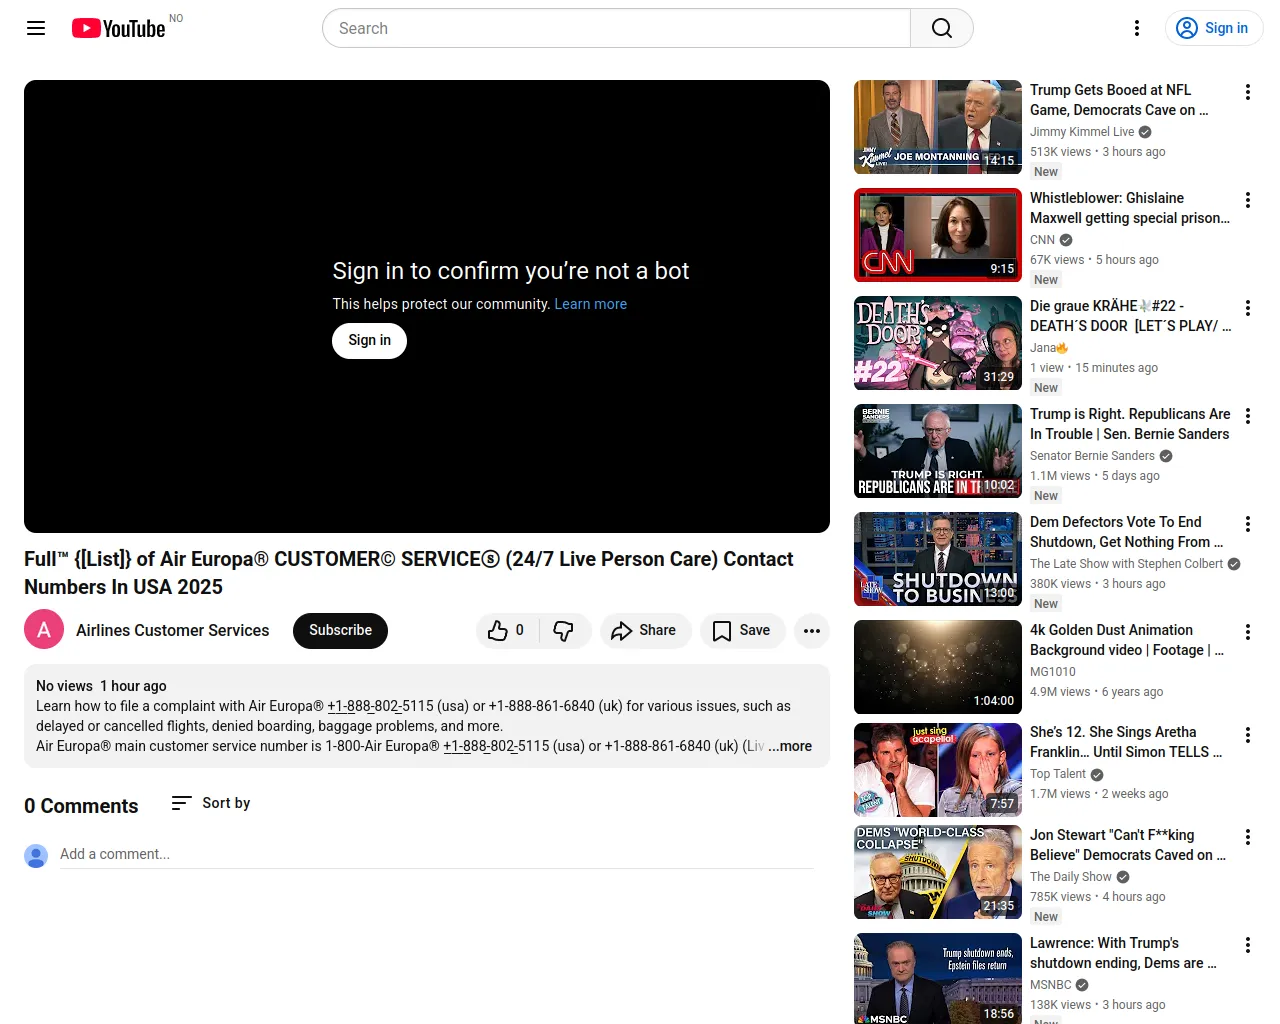Viewport: 1280px width, 1024px height.
Task: Click the 'No views 1 hour ago' text
Action: click(x=101, y=686)
